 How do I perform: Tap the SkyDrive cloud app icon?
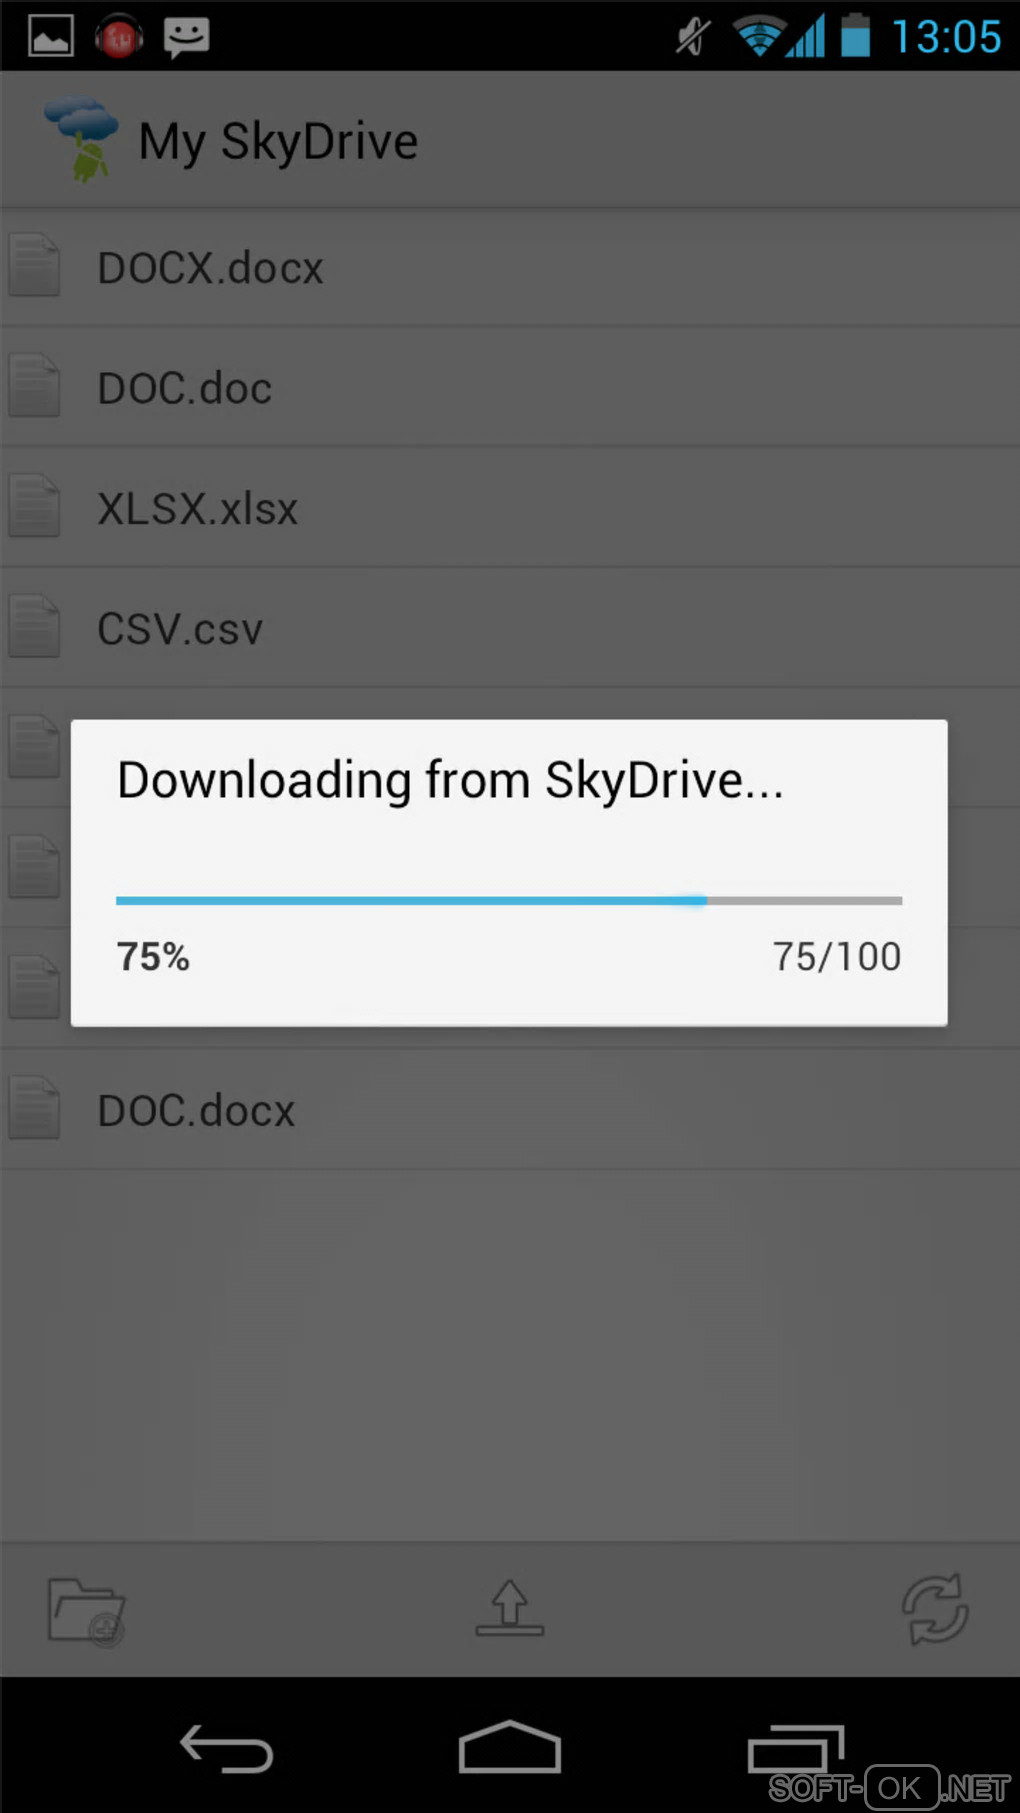(x=82, y=140)
